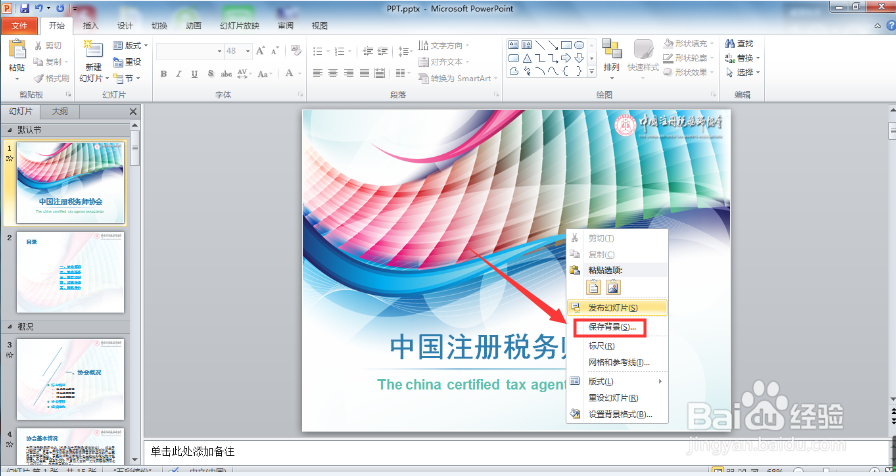Select slide 3 thumbnail in slide panel
The height and width of the screenshot is (476, 896).
click(x=70, y=379)
